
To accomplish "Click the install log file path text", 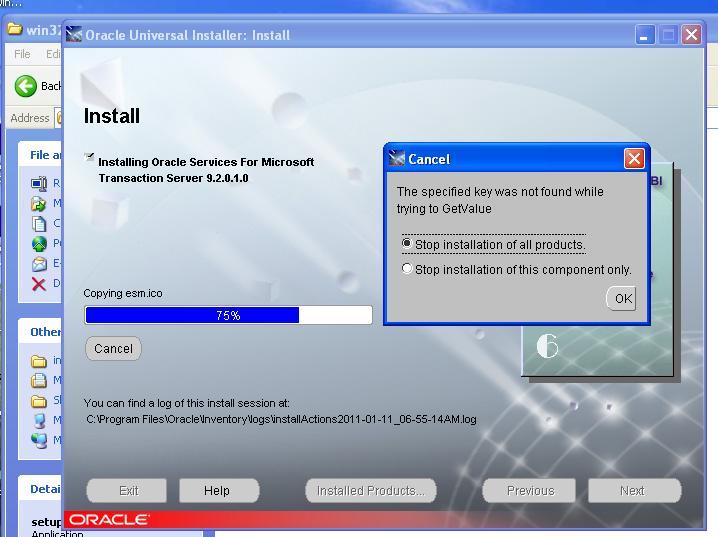I will point(281,419).
